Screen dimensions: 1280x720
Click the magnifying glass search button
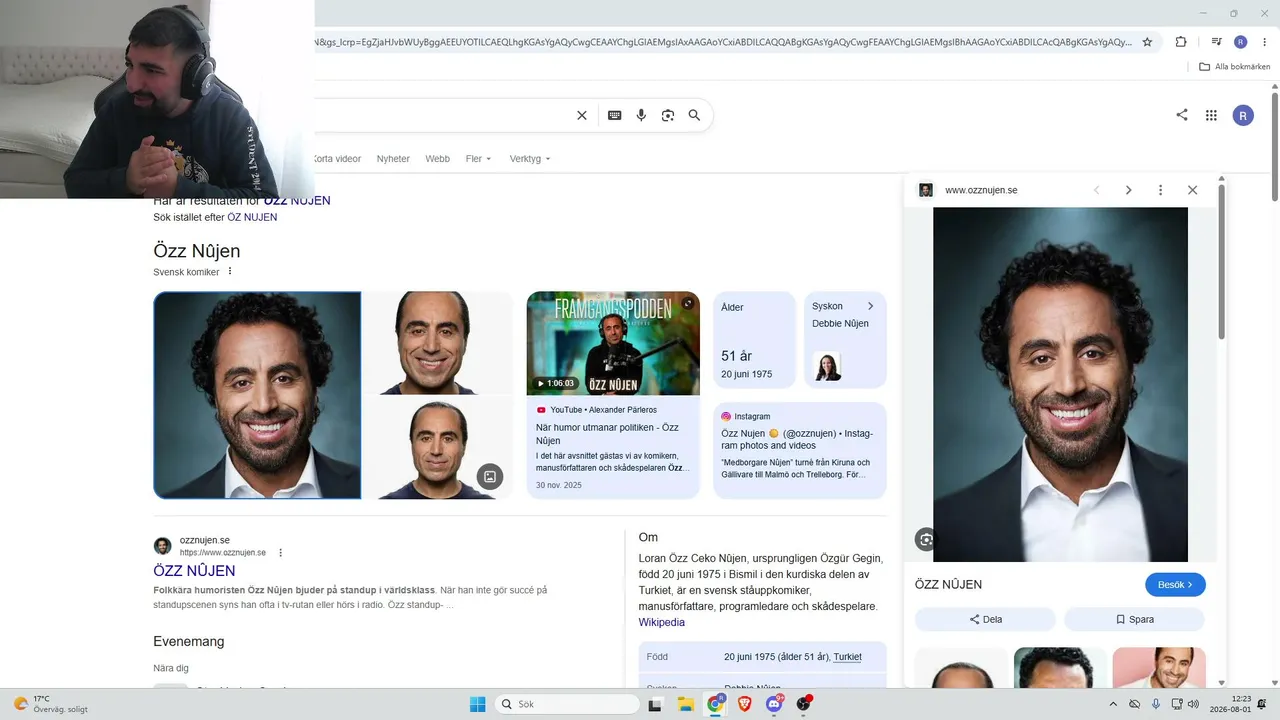tap(694, 115)
